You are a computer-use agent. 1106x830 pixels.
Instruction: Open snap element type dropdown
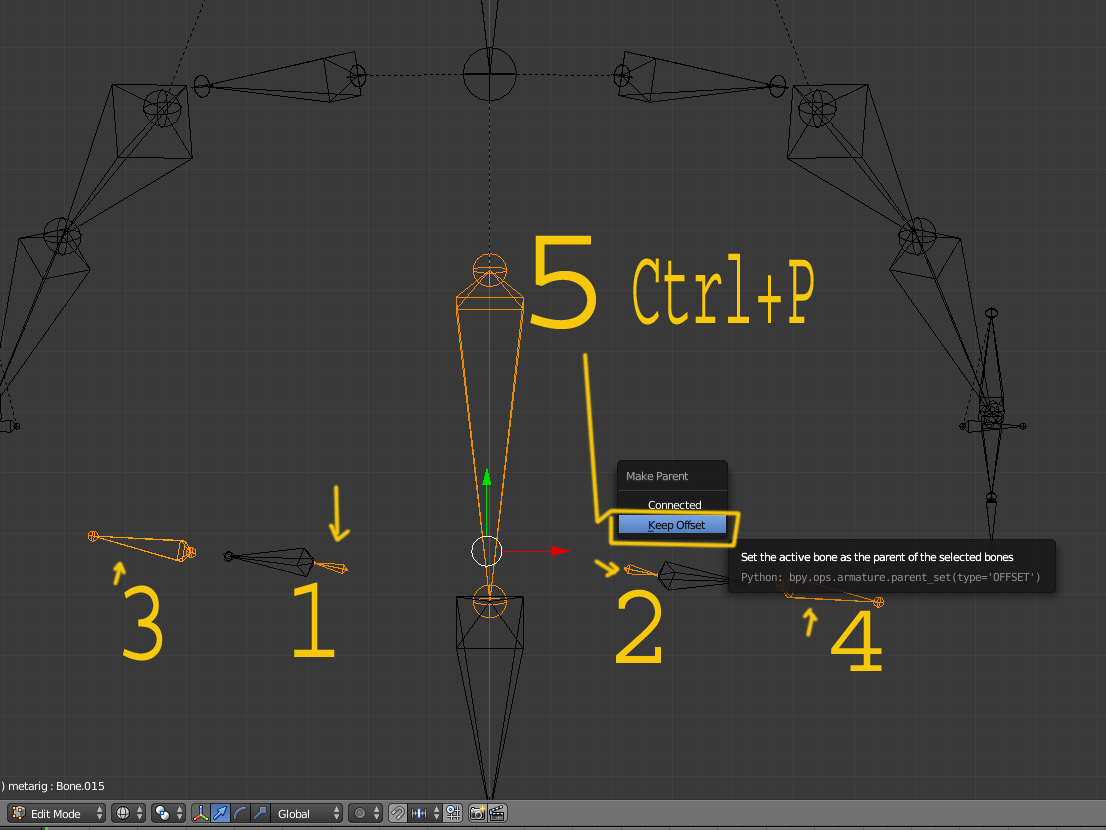(425, 813)
